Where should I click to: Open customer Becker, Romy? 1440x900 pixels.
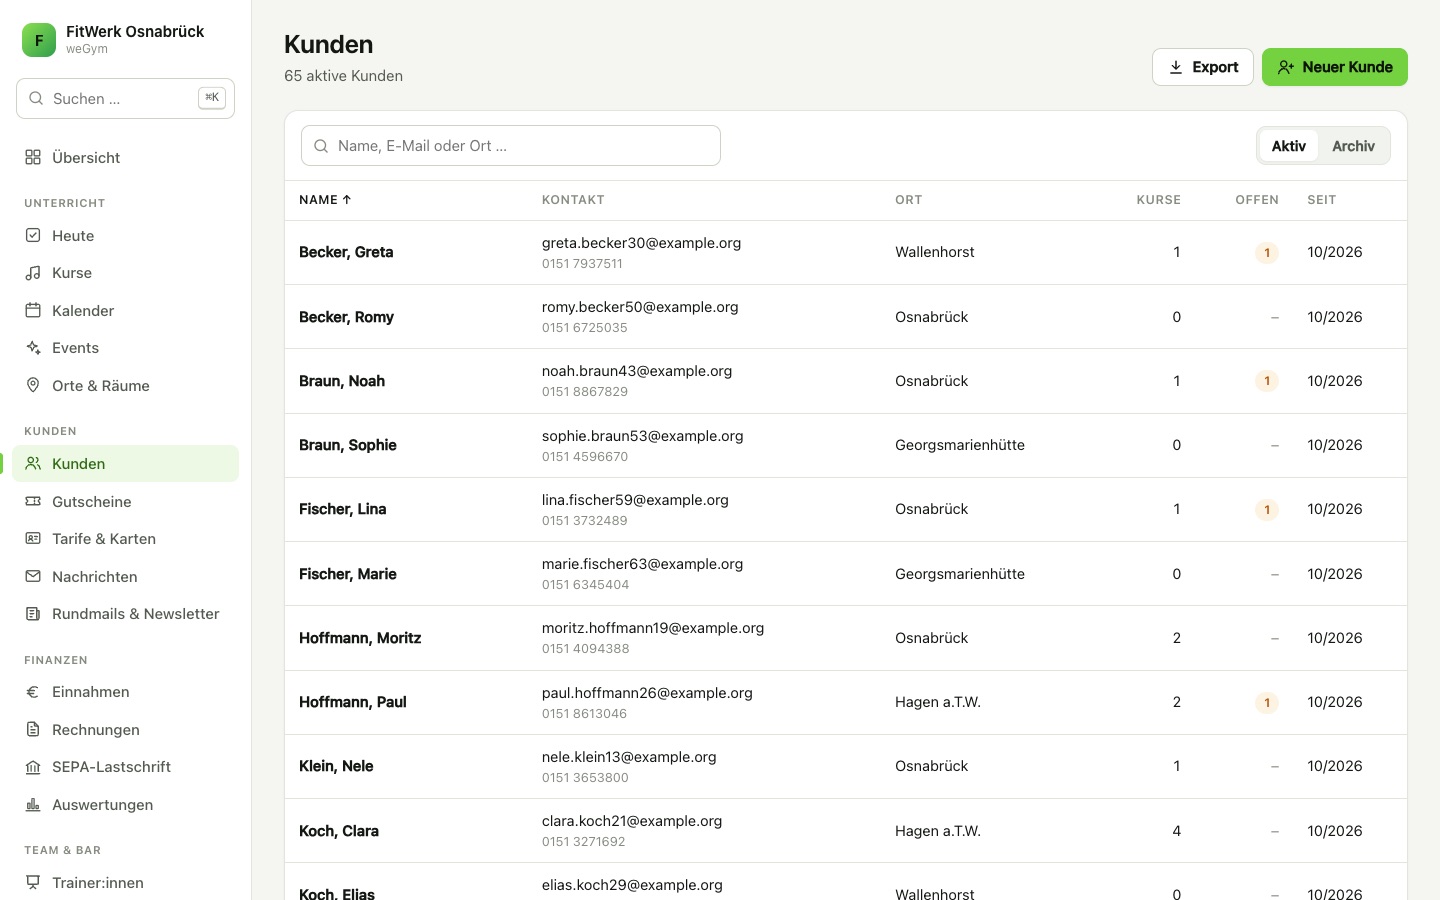(346, 317)
